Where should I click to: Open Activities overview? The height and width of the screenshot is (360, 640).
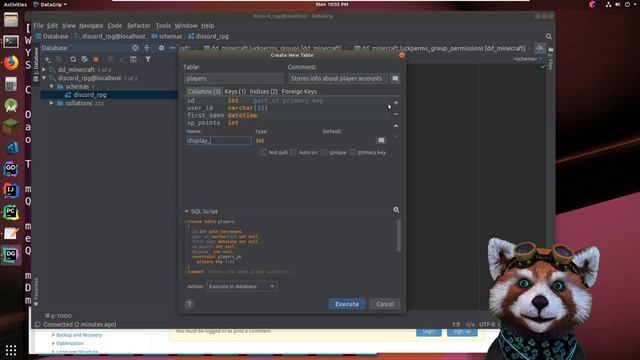pos(15,4)
